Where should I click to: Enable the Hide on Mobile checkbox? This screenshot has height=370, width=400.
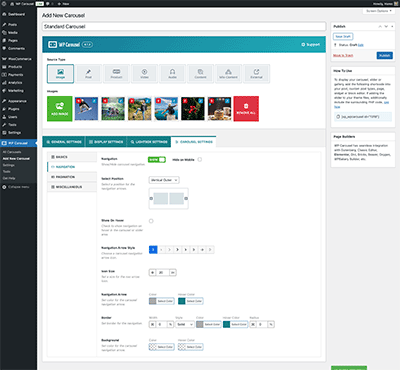(200, 160)
